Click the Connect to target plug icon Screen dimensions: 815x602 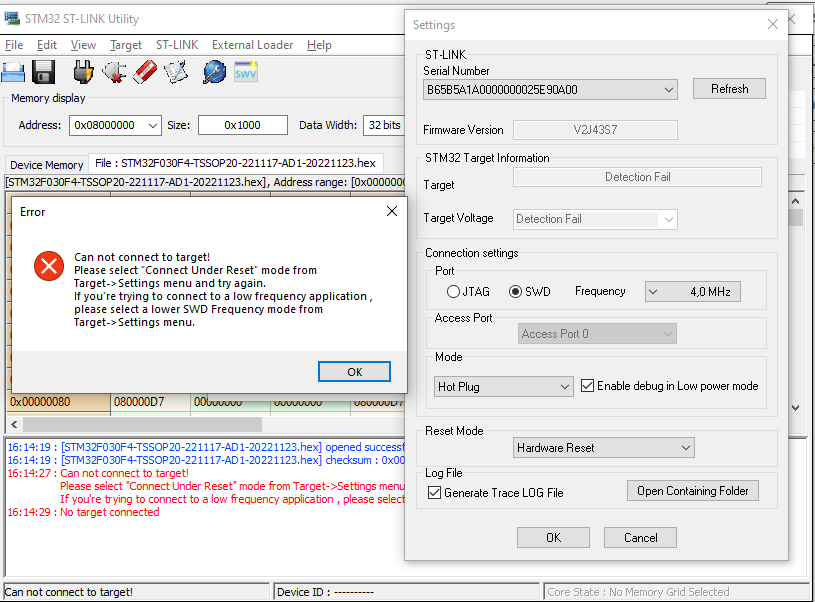pyautogui.click(x=83, y=72)
